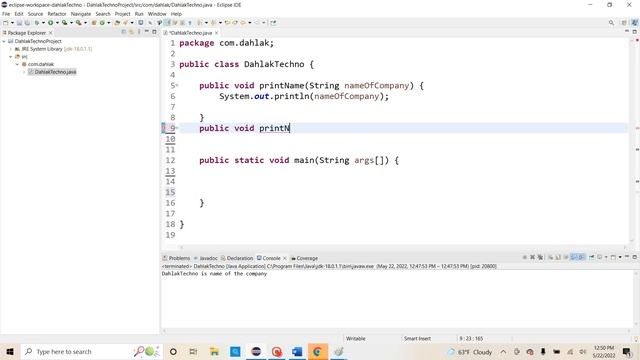The height and width of the screenshot is (360, 640).
Task: Click Link with Editor in Package Explorer
Action: 131,31
